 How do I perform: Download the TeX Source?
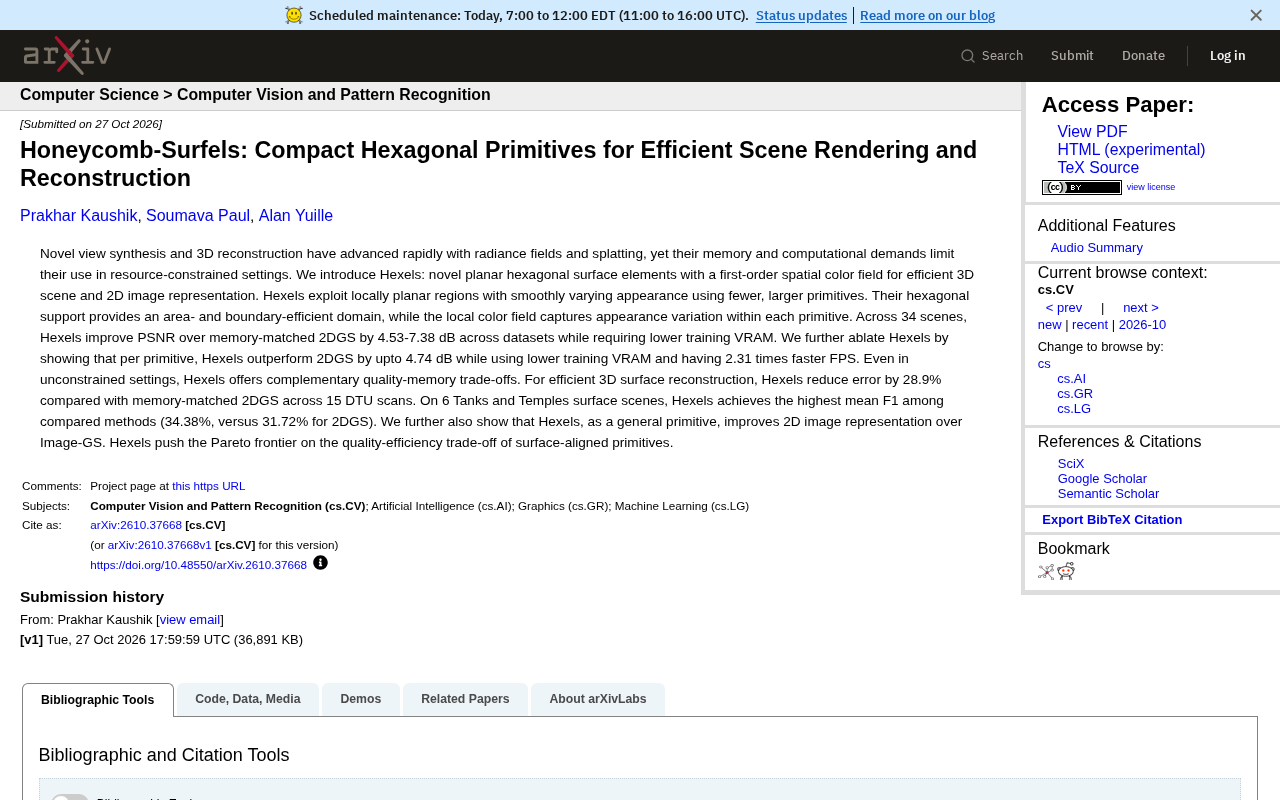pos(1098,168)
